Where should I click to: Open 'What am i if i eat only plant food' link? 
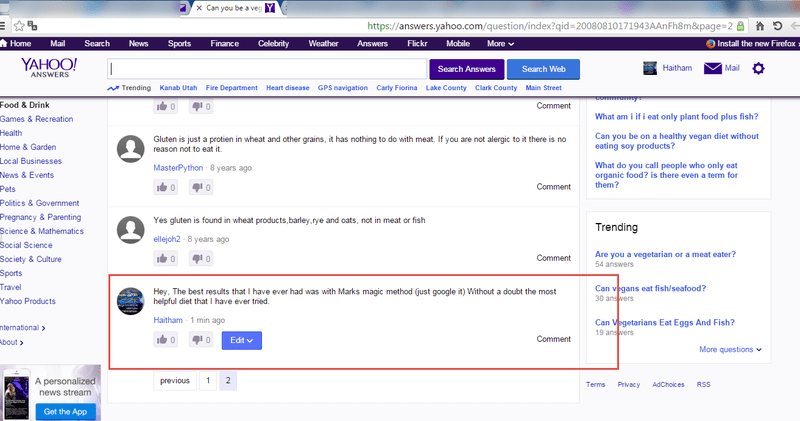tap(677, 116)
